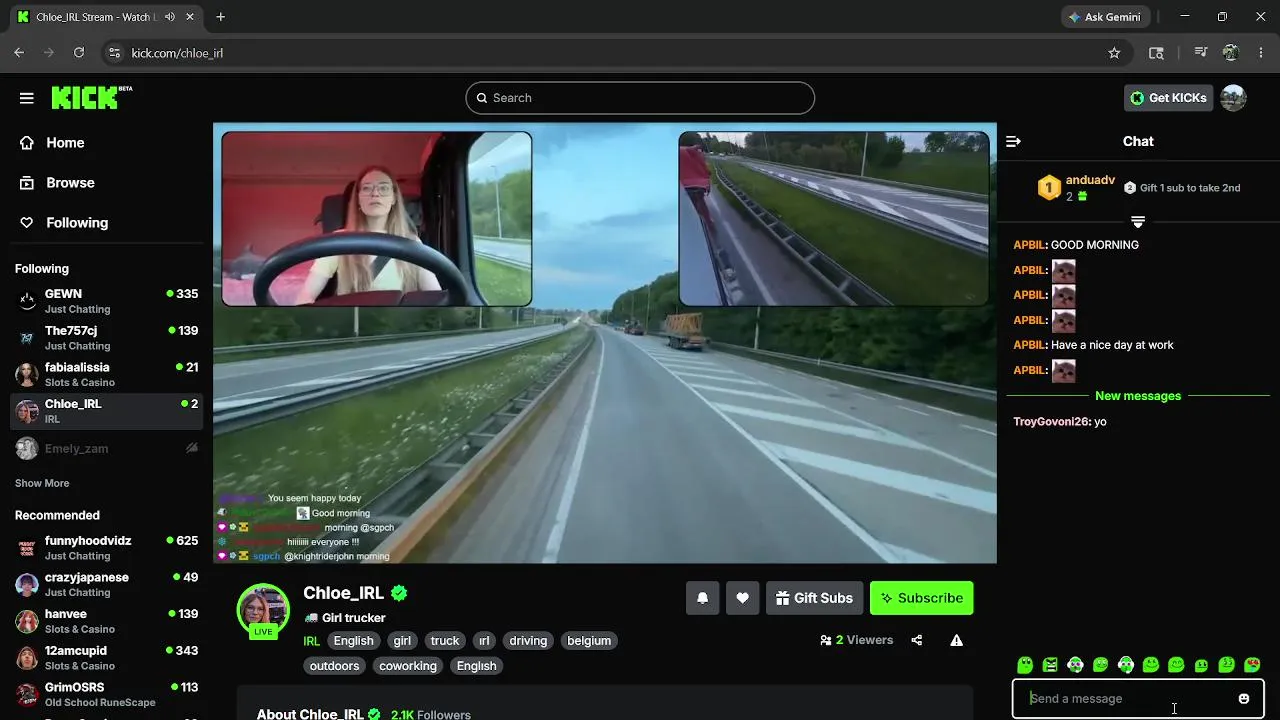This screenshot has width=1280, height=720.
Task: Open Chrome menu three dots
Action: 1260,53
